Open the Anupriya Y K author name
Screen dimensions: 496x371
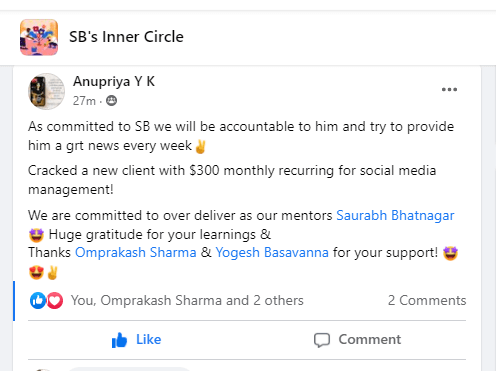(114, 81)
